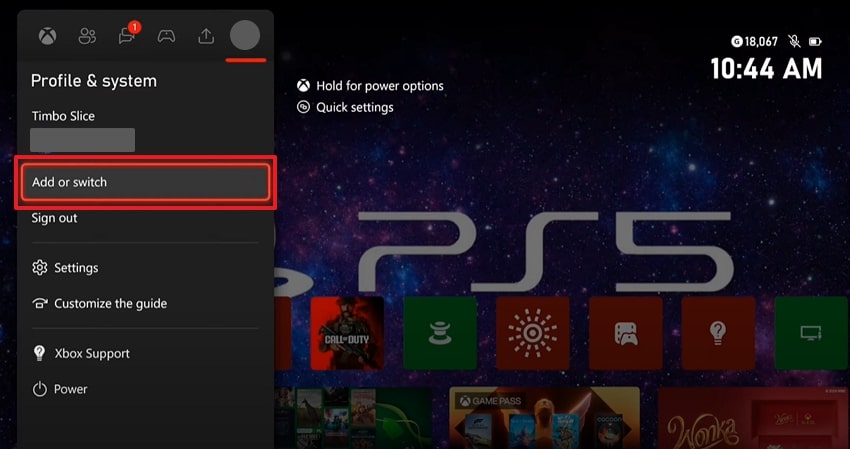Choose Add or switch profile option
The height and width of the screenshot is (449, 850).
[145, 182]
